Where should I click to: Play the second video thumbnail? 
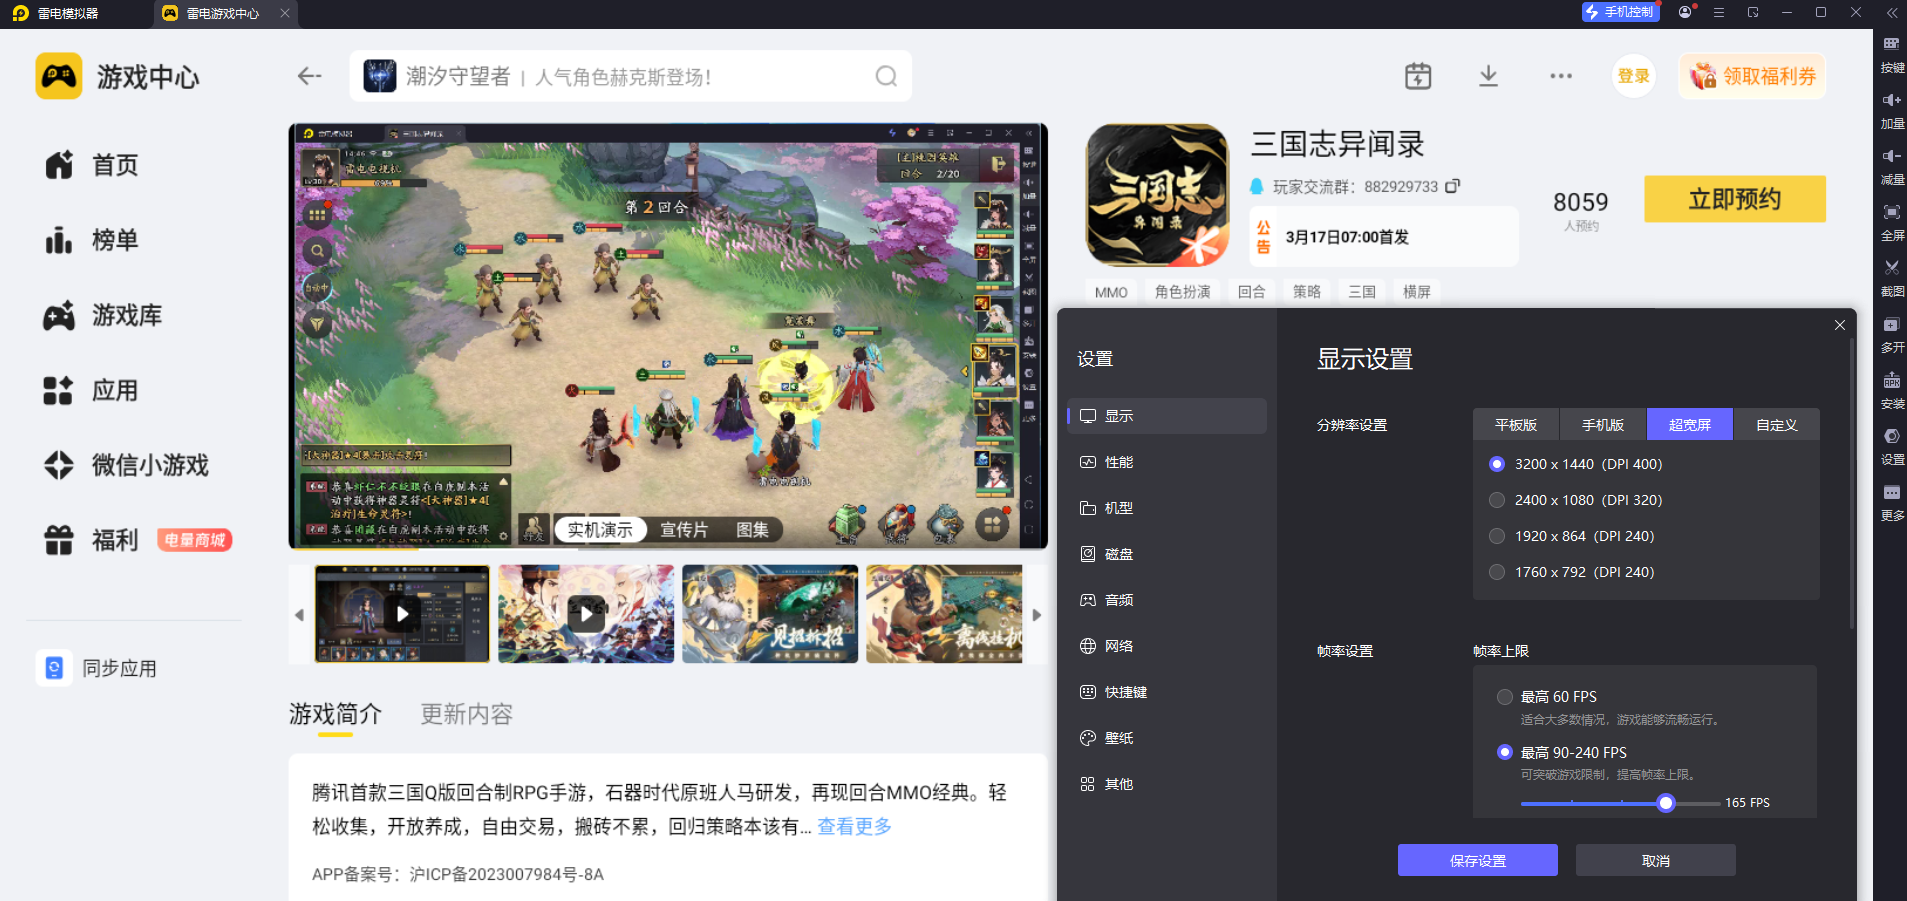pyautogui.click(x=586, y=614)
